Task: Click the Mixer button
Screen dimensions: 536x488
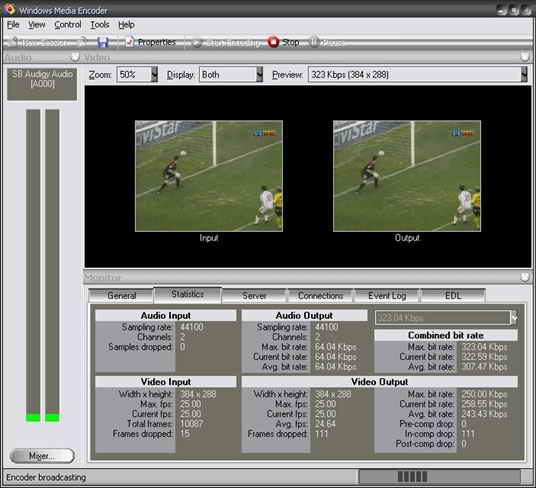Action: tap(42, 456)
